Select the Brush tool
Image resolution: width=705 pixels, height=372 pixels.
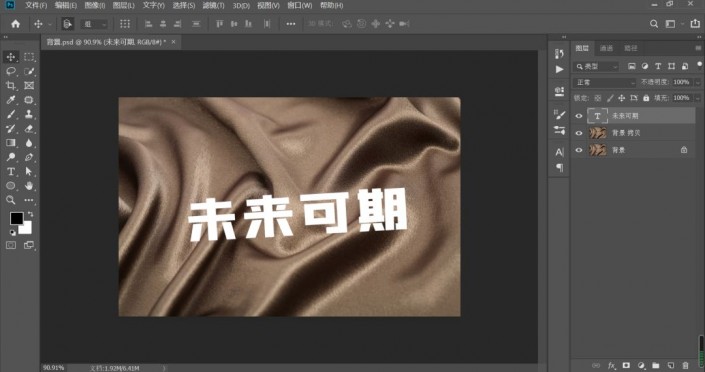pyautogui.click(x=11, y=114)
